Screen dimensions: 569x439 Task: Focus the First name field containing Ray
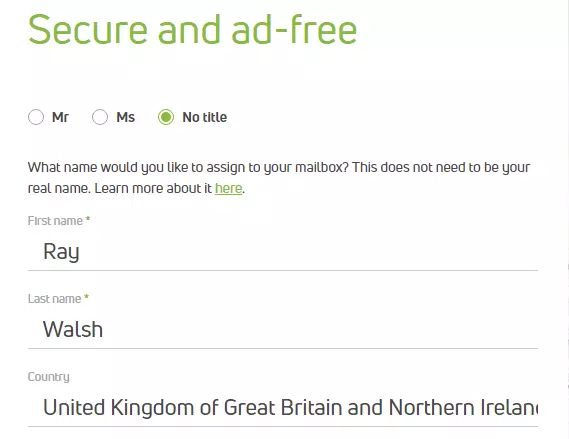[x=283, y=252]
